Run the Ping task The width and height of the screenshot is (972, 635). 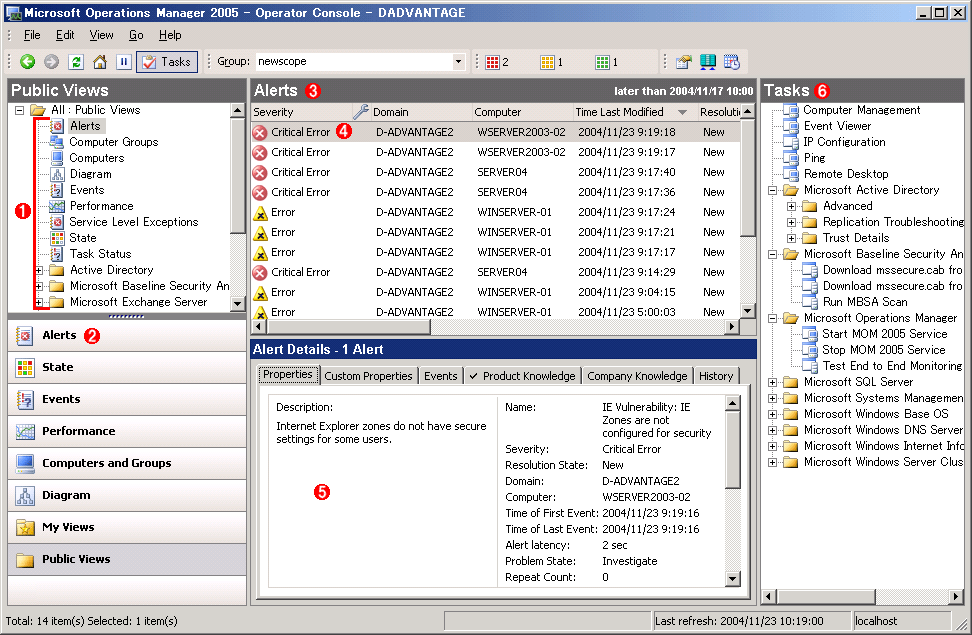815,158
